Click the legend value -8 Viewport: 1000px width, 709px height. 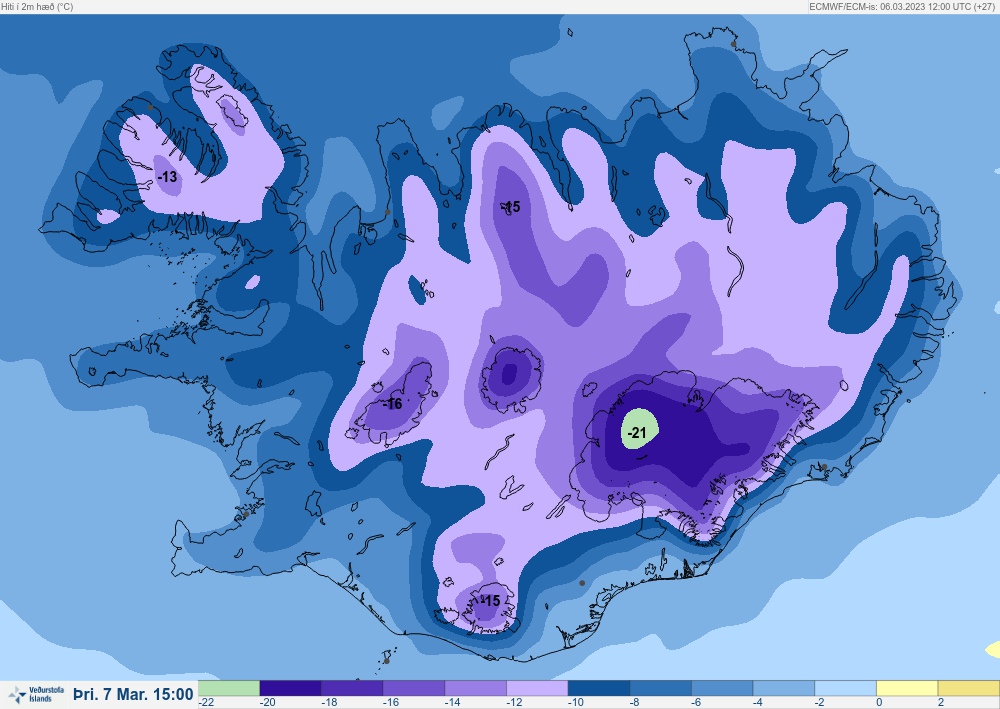point(635,702)
